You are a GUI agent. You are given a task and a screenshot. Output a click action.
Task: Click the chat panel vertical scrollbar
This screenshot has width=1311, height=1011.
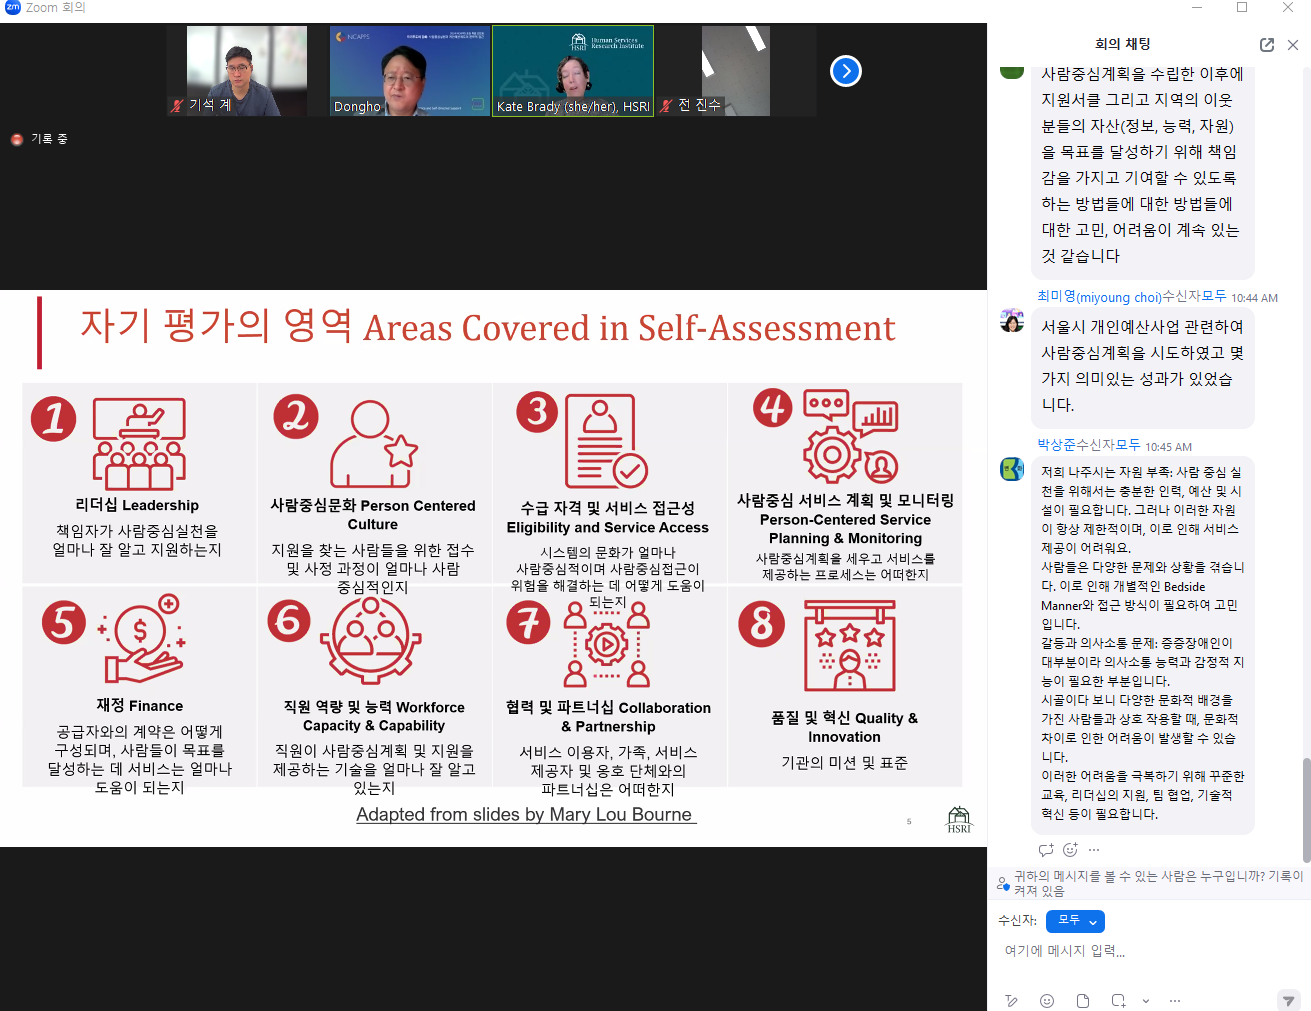click(x=1305, y=808)
